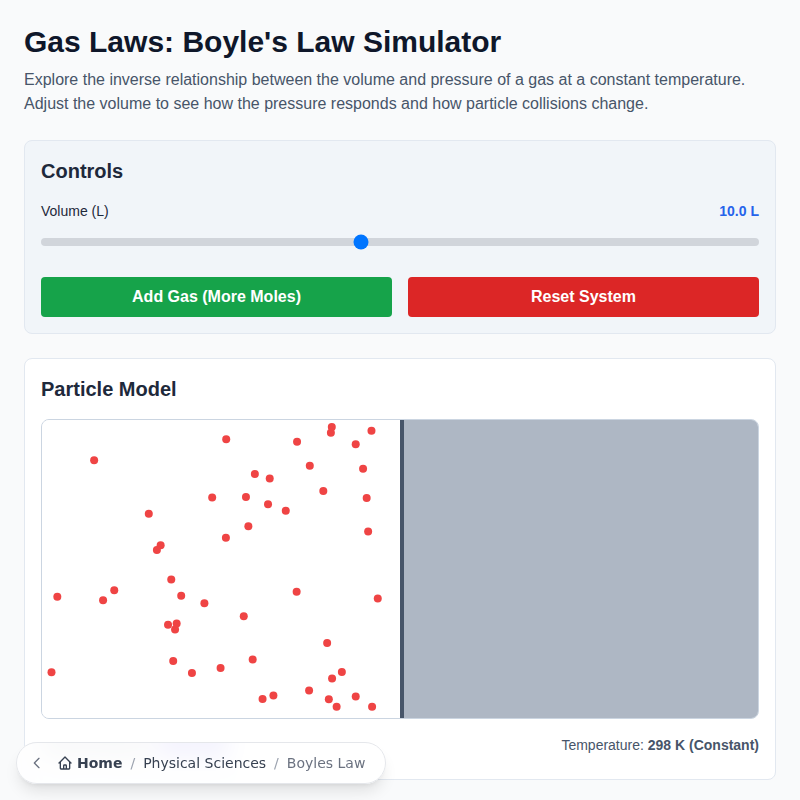Click the back chevron in the breadcrumb bar
The width and height of the screenshot is (800, 800).
[x=36, y=763]
